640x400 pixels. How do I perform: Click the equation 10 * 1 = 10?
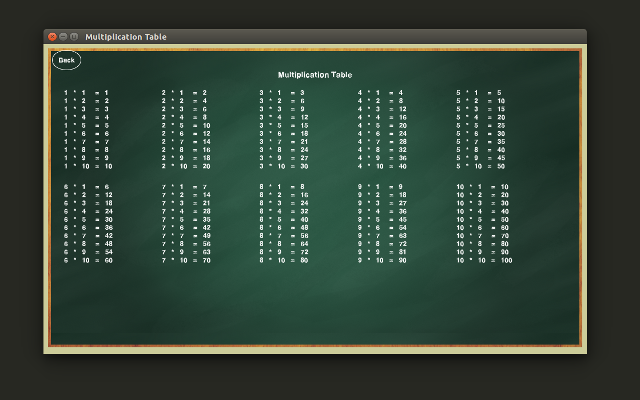coord(483,187)
